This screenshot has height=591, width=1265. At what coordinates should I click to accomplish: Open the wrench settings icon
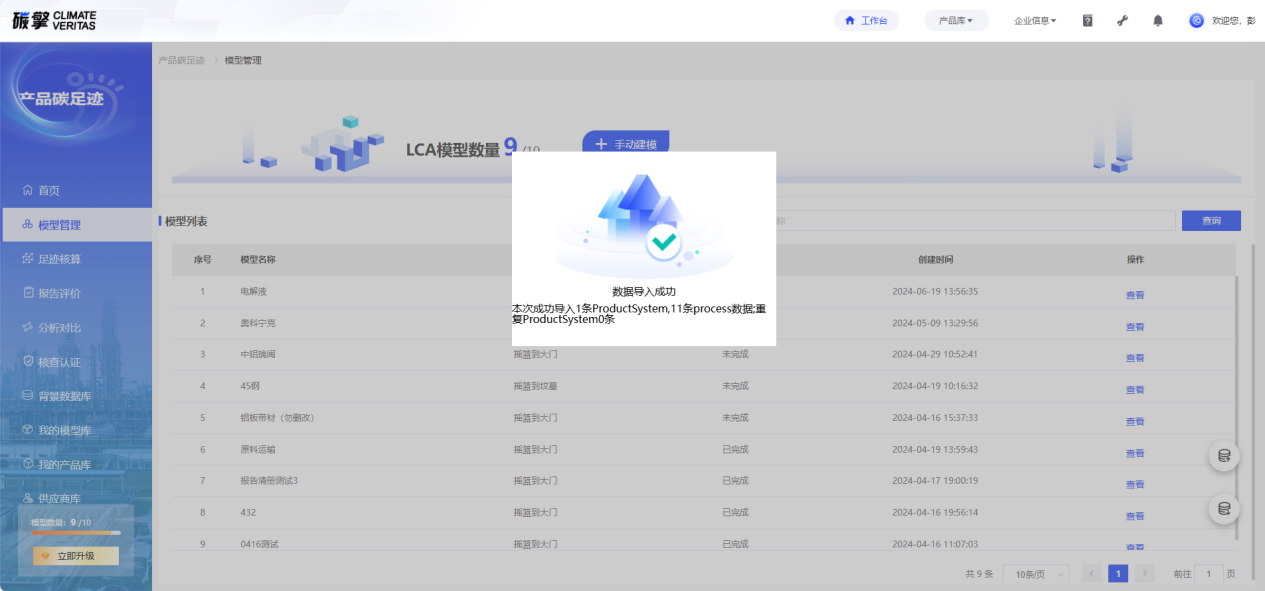pos(1122,20)
